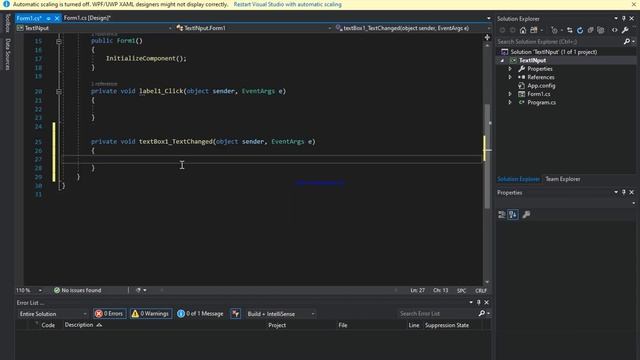Viewport: 640px width, 360px height.
Task: Collapse the TextINput project node
Action: tap(502, 60)
